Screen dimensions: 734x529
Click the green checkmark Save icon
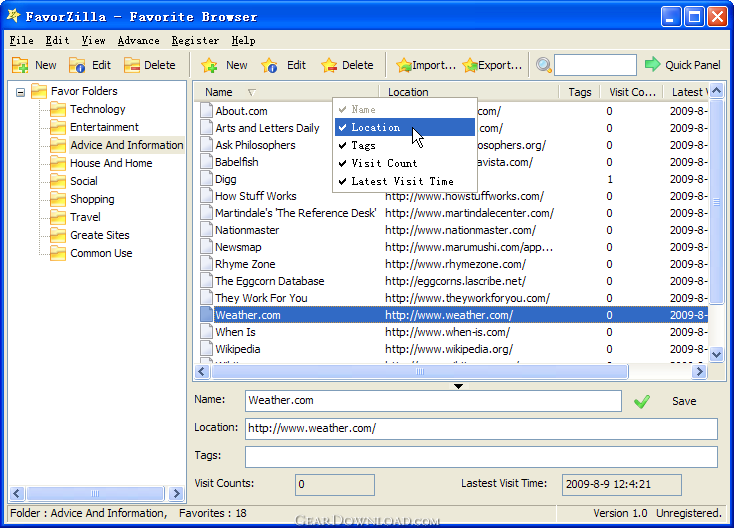642,401
